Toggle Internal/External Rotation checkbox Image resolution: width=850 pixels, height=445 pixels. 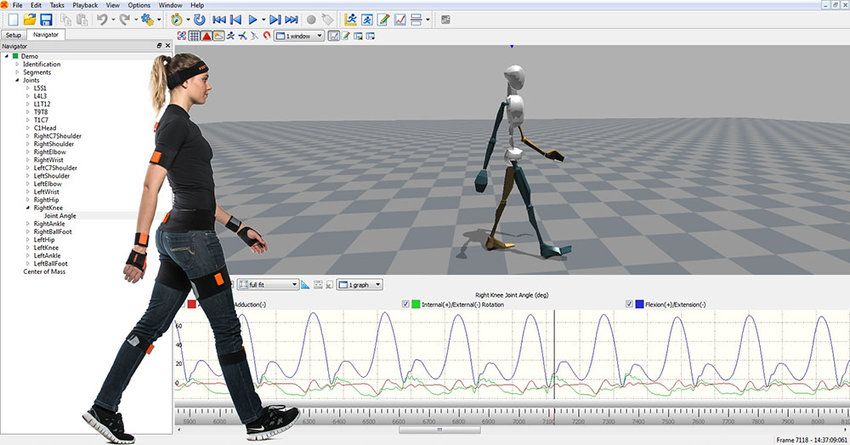(406, 304)
